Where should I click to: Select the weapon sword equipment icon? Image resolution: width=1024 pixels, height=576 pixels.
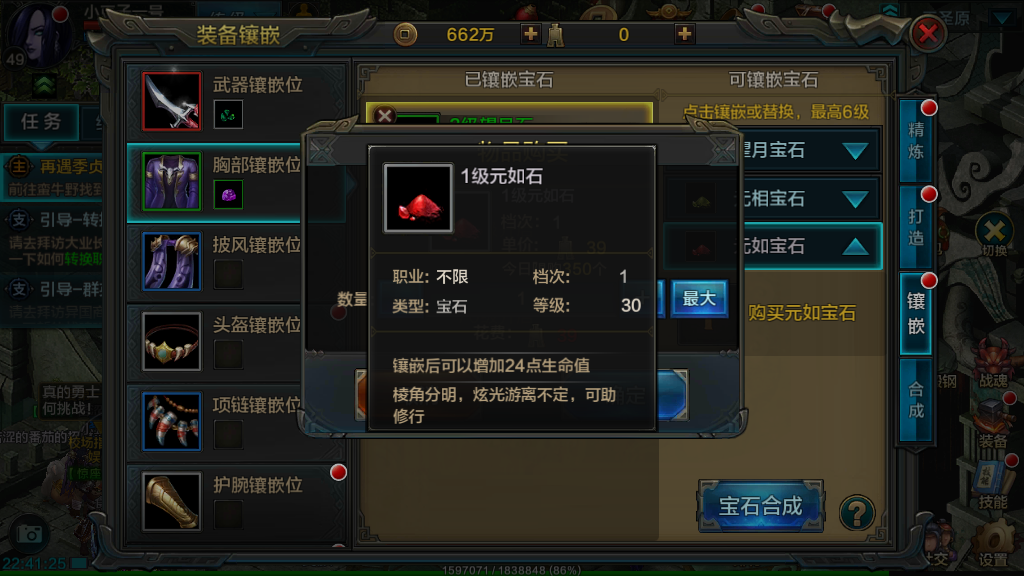pyautogui.click(x=171, y=101)
